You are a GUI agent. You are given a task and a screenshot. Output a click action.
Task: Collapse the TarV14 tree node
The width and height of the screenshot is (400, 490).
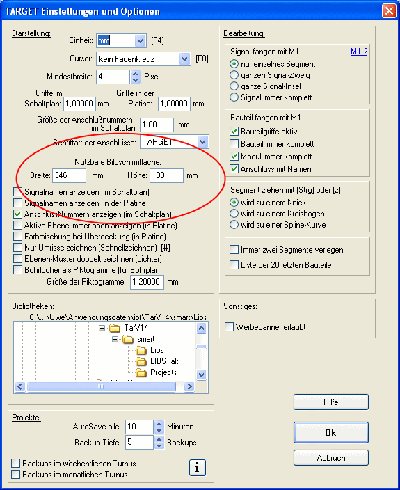[102, 328]
